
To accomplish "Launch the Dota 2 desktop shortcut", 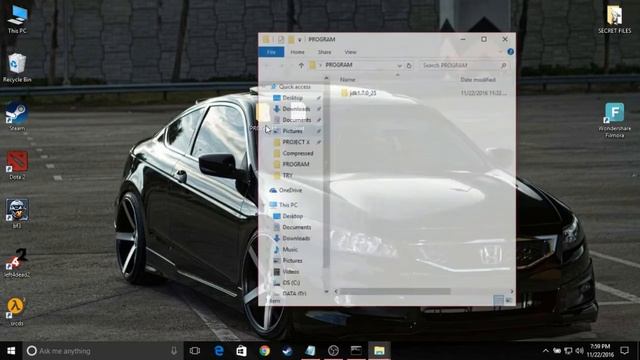I will pyautogui.click(x=17, y=165).
